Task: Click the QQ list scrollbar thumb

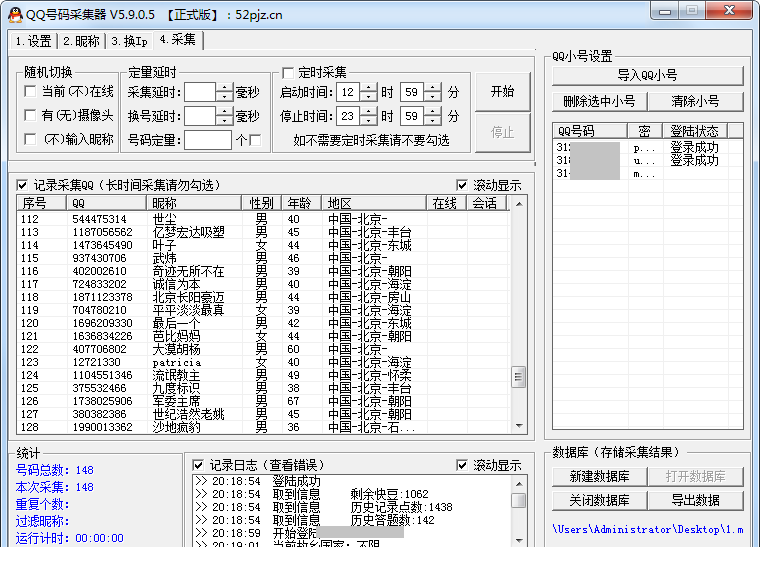Action: tap(519, 377)
